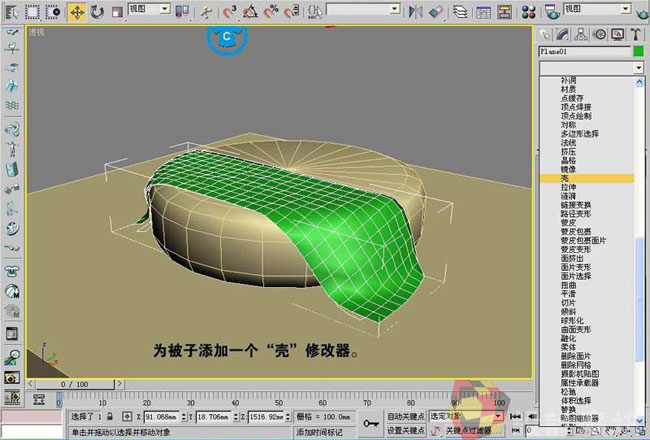Open the named selection sets dropdown
The width and height of the screenshot is (650, 440).
point(363,9)
